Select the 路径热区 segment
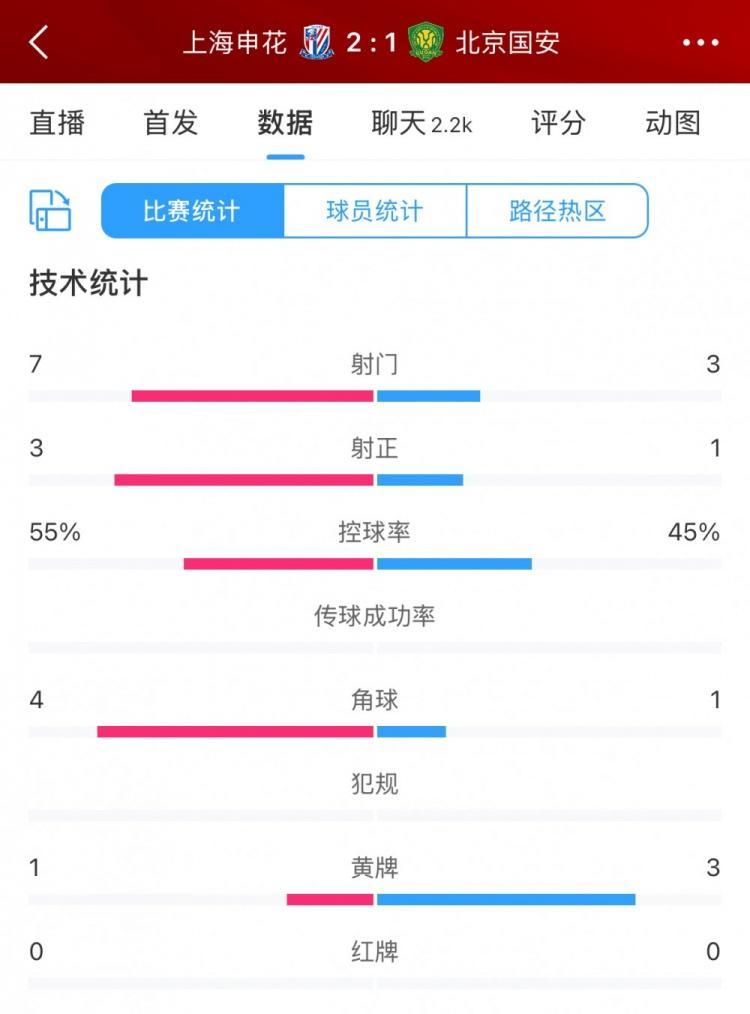750x1014 pixels. [x=557, y=211]
